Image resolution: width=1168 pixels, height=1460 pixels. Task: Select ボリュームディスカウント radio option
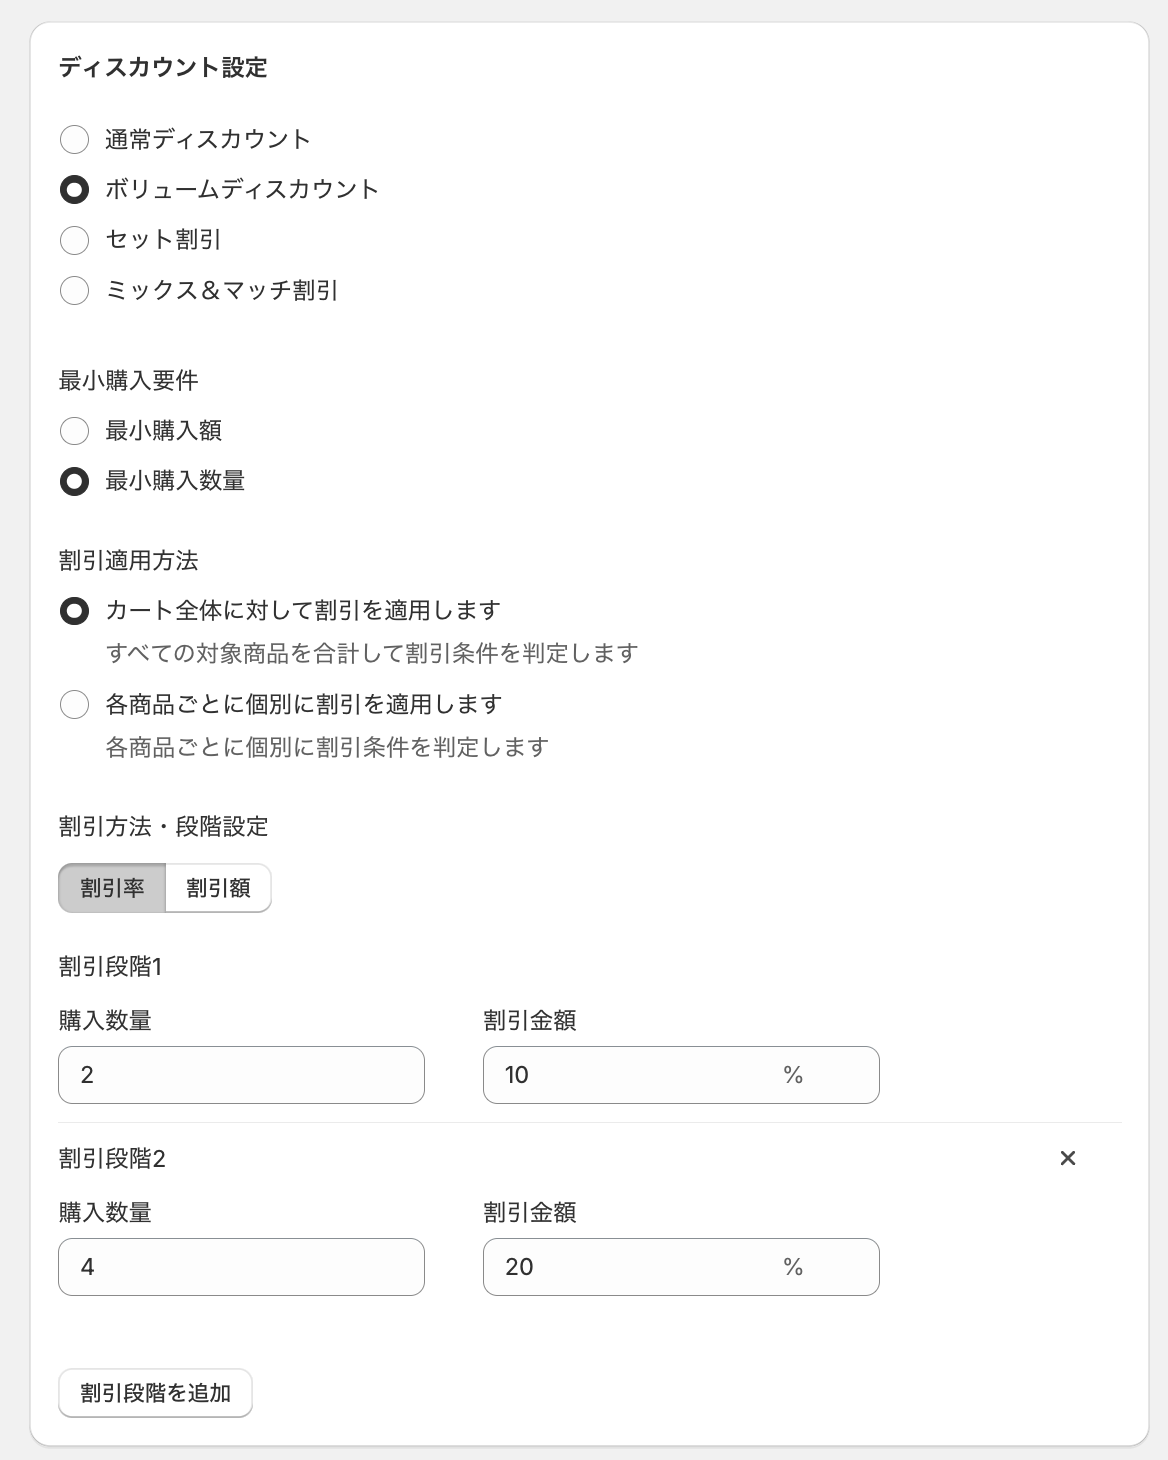75,189
